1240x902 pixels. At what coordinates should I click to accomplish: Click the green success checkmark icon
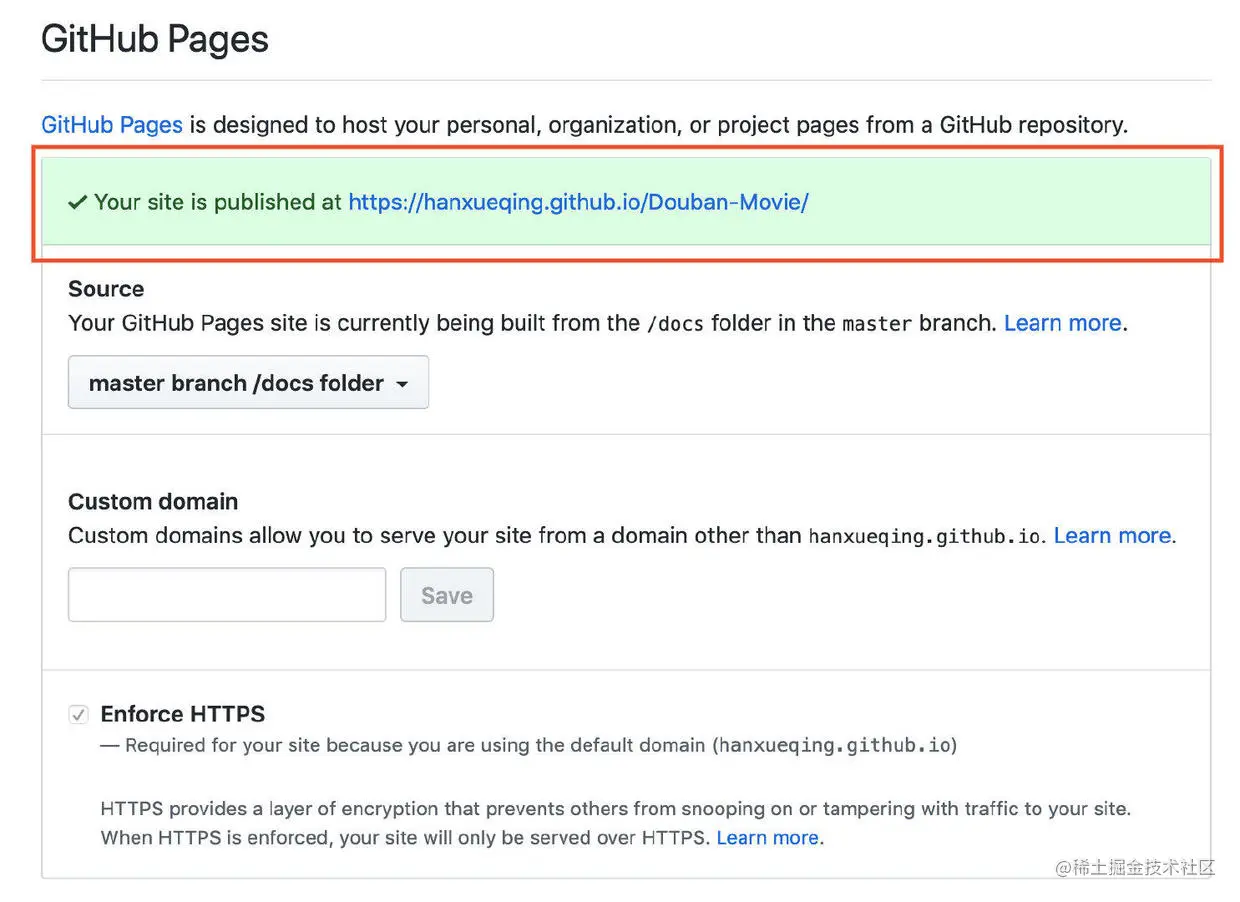(x=78, y=202)
